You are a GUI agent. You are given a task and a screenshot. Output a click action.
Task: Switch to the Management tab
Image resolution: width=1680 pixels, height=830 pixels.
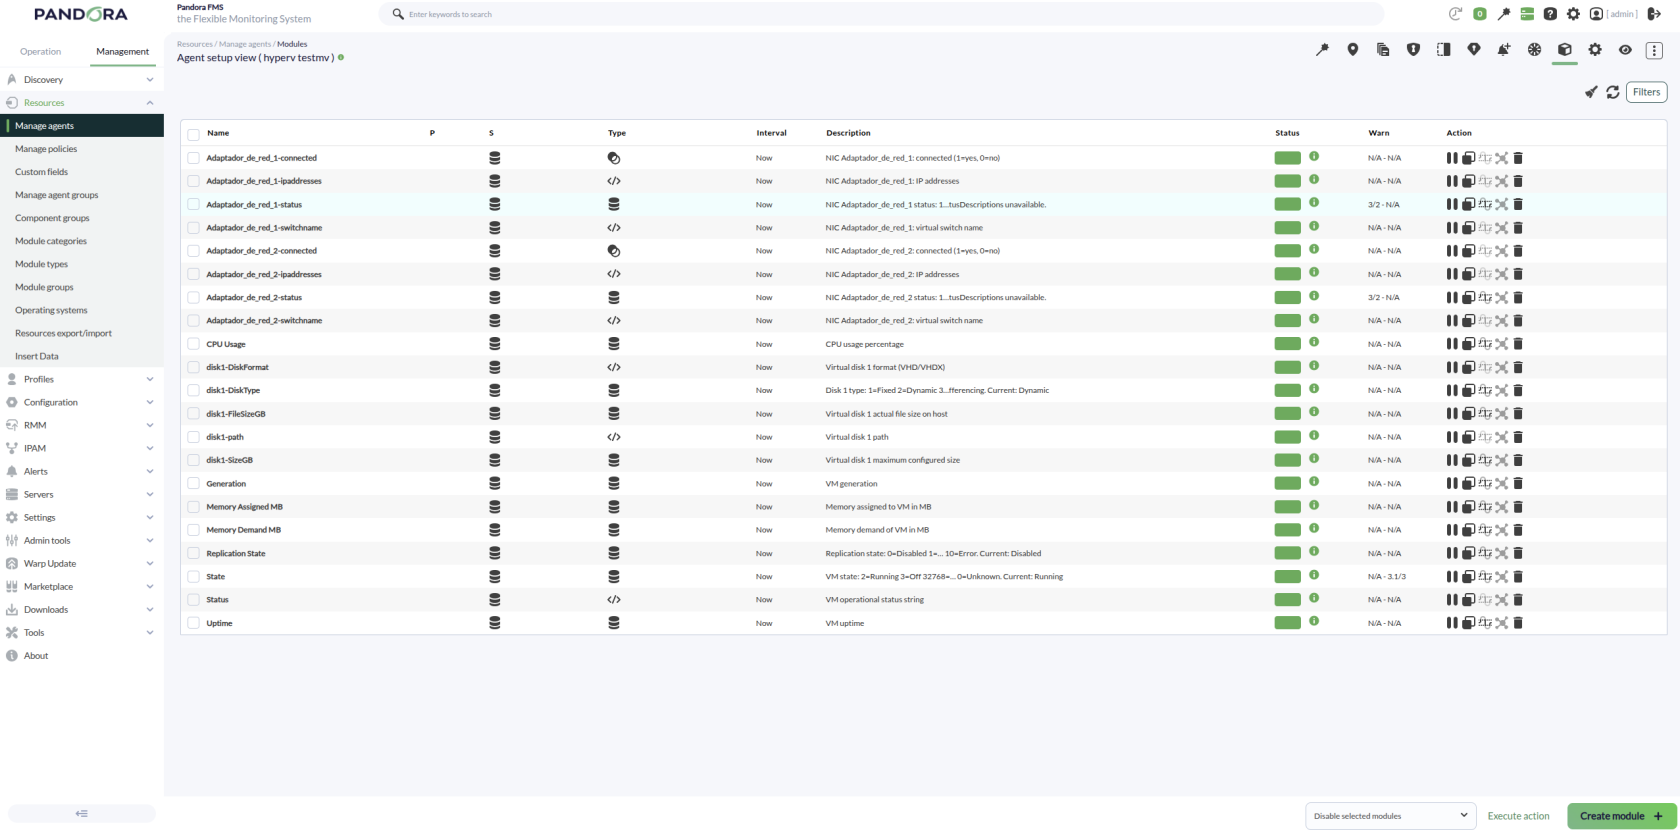click(x=122, y=52)
